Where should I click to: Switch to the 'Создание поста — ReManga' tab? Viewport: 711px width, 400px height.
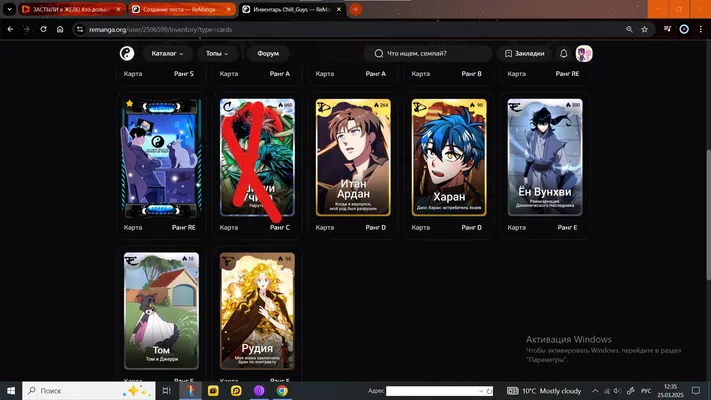pyautogui.click(x=179, y=9)
